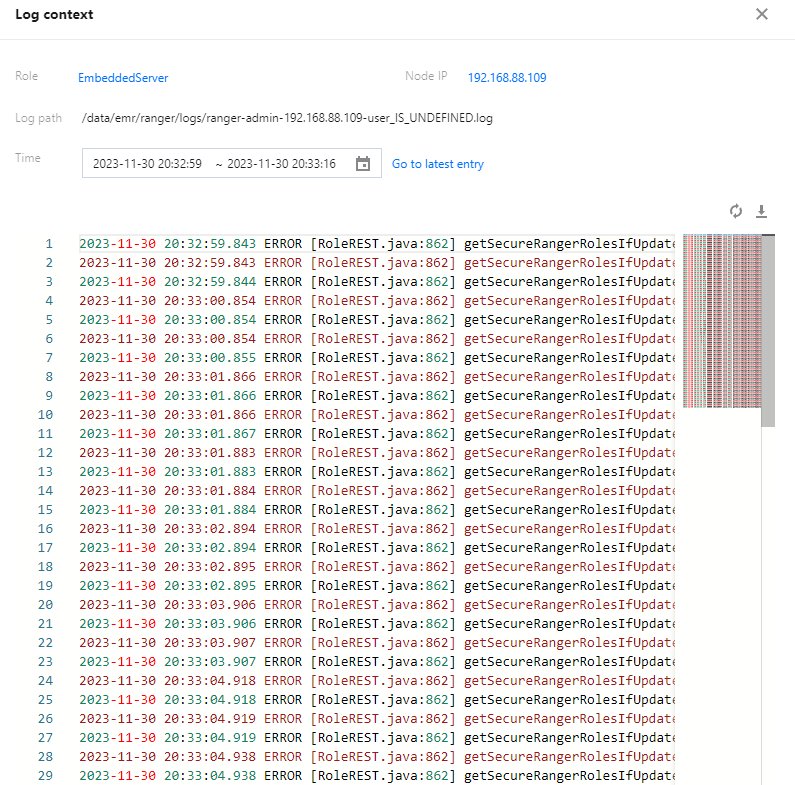Viewport: 795px width, 785px height.
Task: Select log line number 10
Action: [45, 414]
